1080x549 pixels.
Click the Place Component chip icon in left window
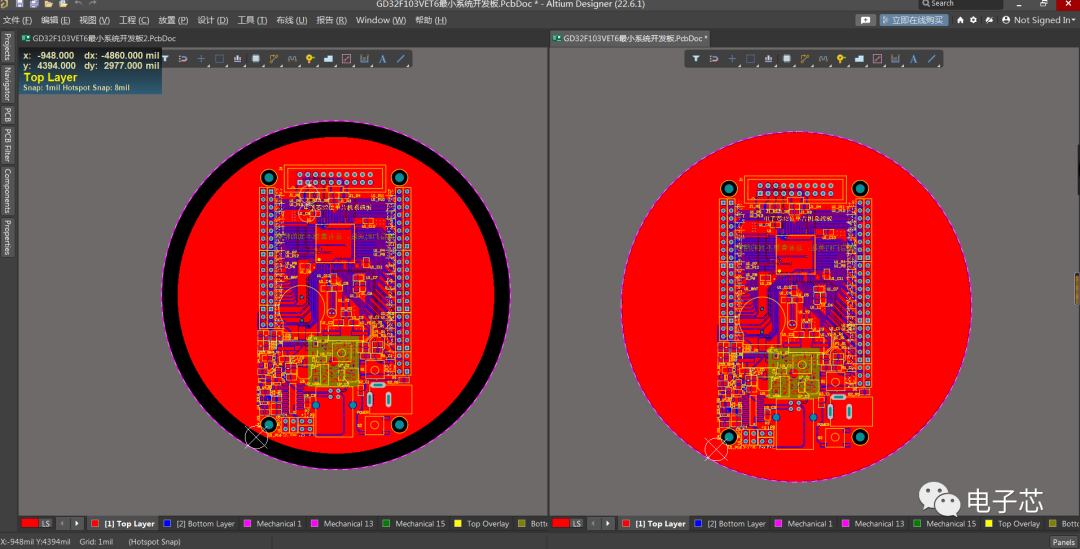(x=256, y=59)
